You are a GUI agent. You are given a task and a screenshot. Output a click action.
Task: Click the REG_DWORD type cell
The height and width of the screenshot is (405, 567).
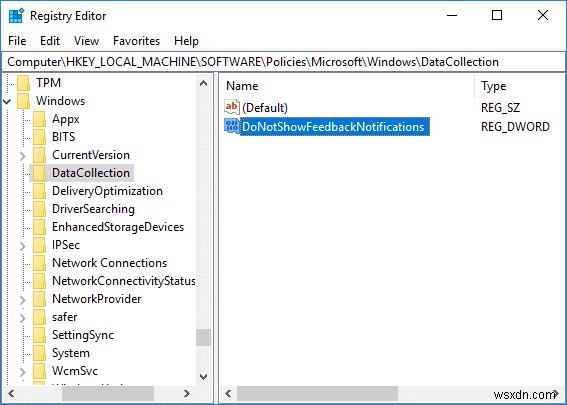(x=515, y=127)
